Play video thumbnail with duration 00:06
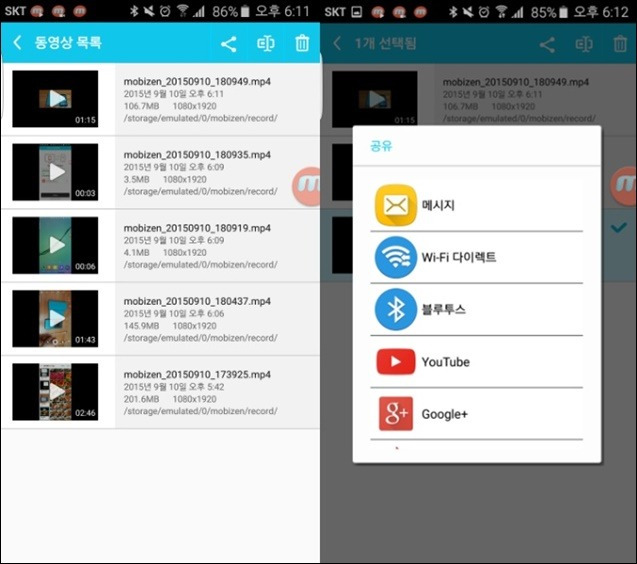Image resolution: width=637 pixels, height=564 pixels. [x=55, y=245]
